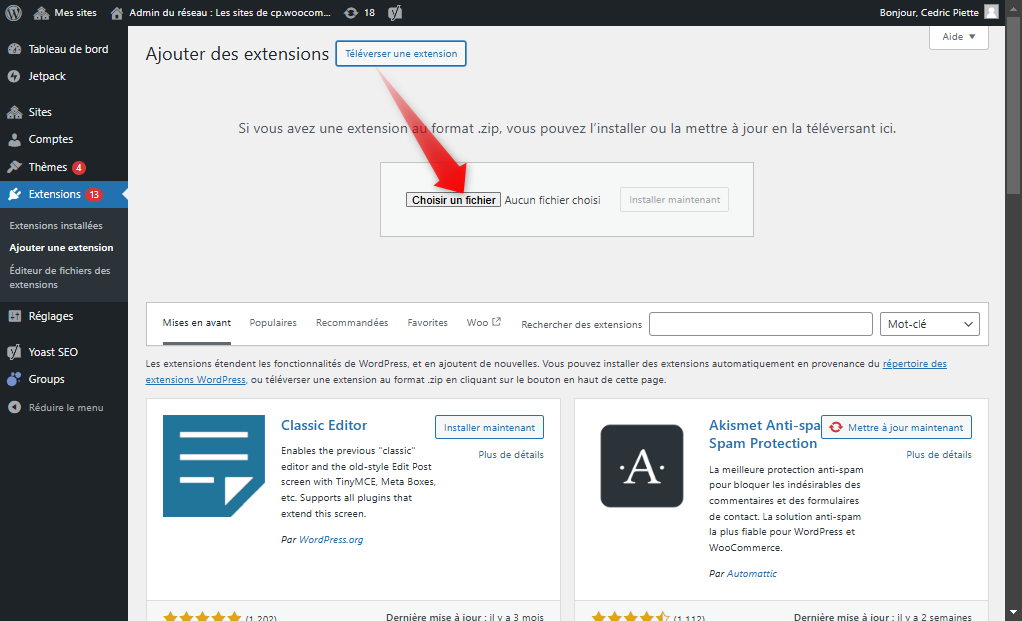This screenshot has height=621, width=1022.
Task: Open the Admin du réseau menu
Action: (x=220, y=12)
